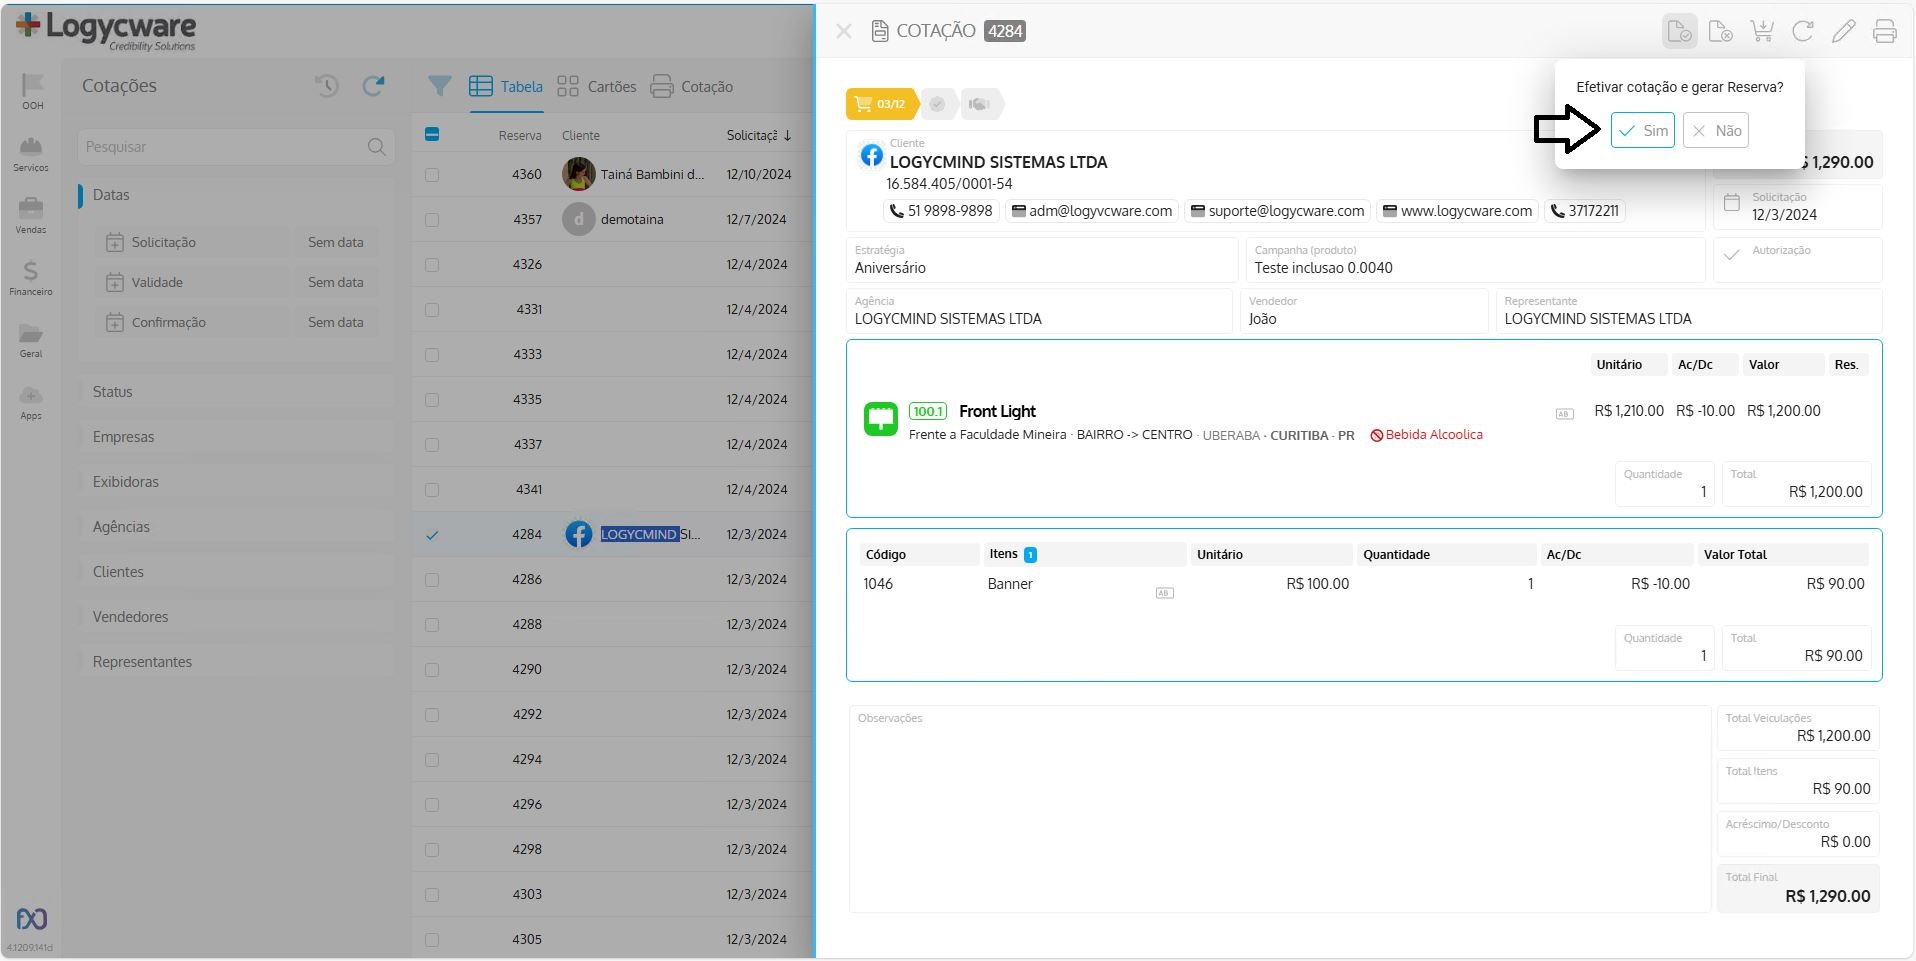The height and width of the screenshot is (961, 1916).
Task: Click the Autorização checkmark field
Action: pyautogui.click(x=1797, y=259)
